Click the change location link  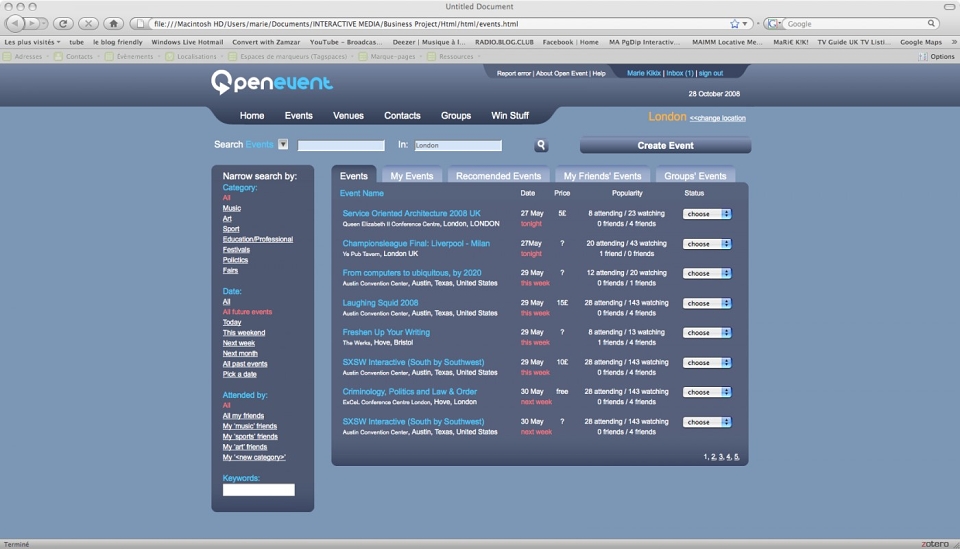pos(718,118)
